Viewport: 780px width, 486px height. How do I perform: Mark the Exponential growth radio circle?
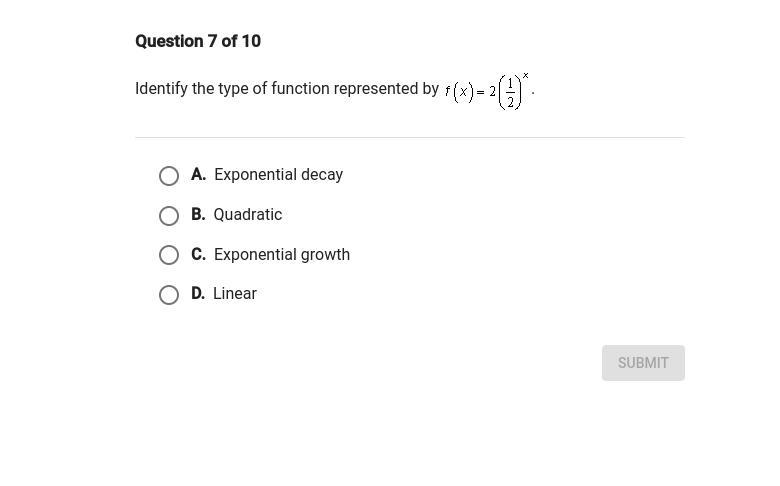tap(169, 255)
